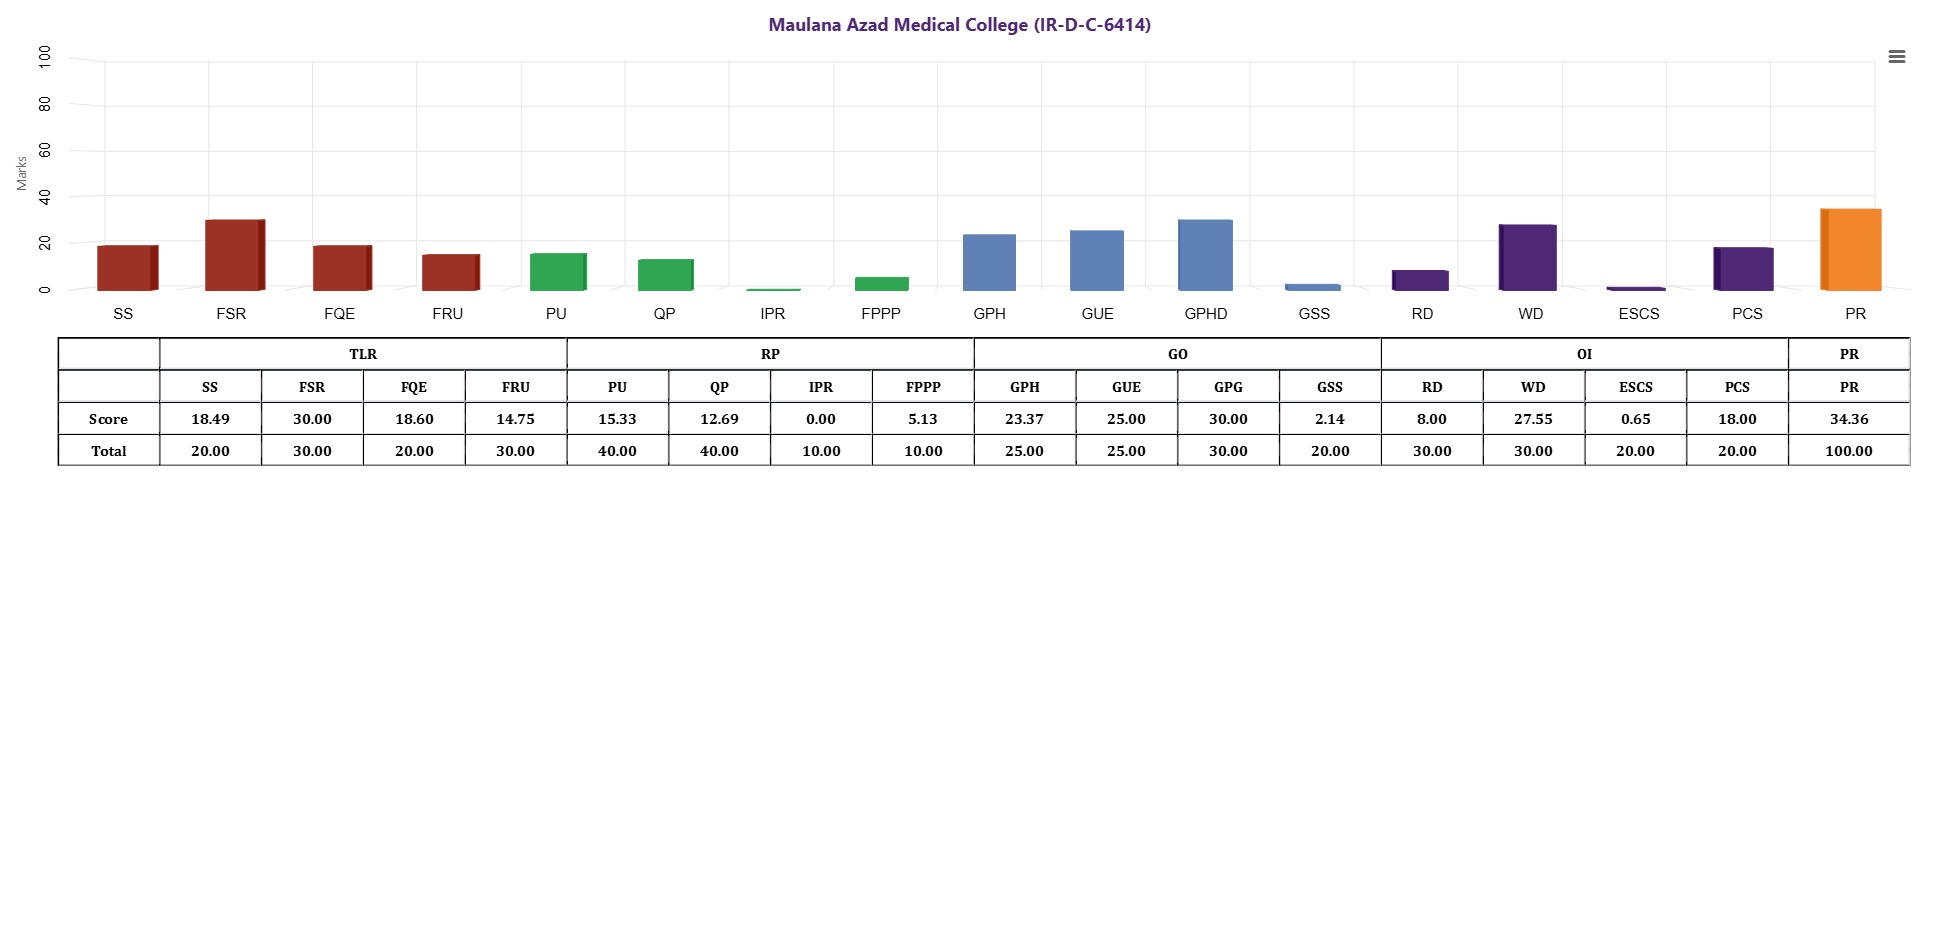Select the FRU red bar
The height and width of the screenshot is (945, 1935).
click(451, 272)
